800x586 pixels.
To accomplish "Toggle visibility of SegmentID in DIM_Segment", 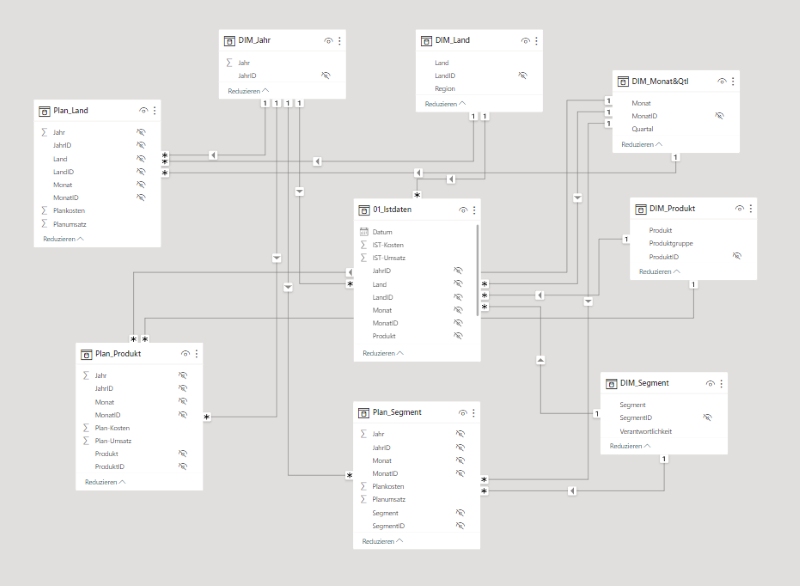I will [707, 417].
